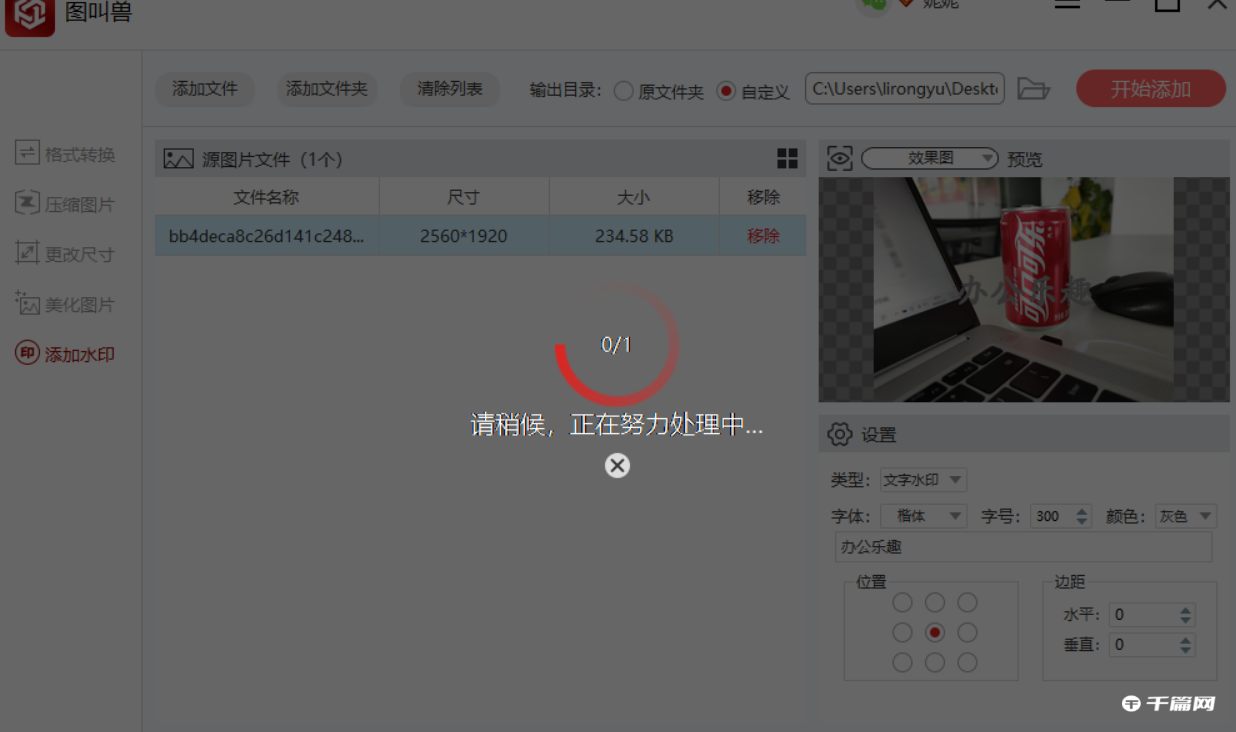
Task: Open the 字体 font dropdown
Action: pyautogui.click(x=923, y=515)
